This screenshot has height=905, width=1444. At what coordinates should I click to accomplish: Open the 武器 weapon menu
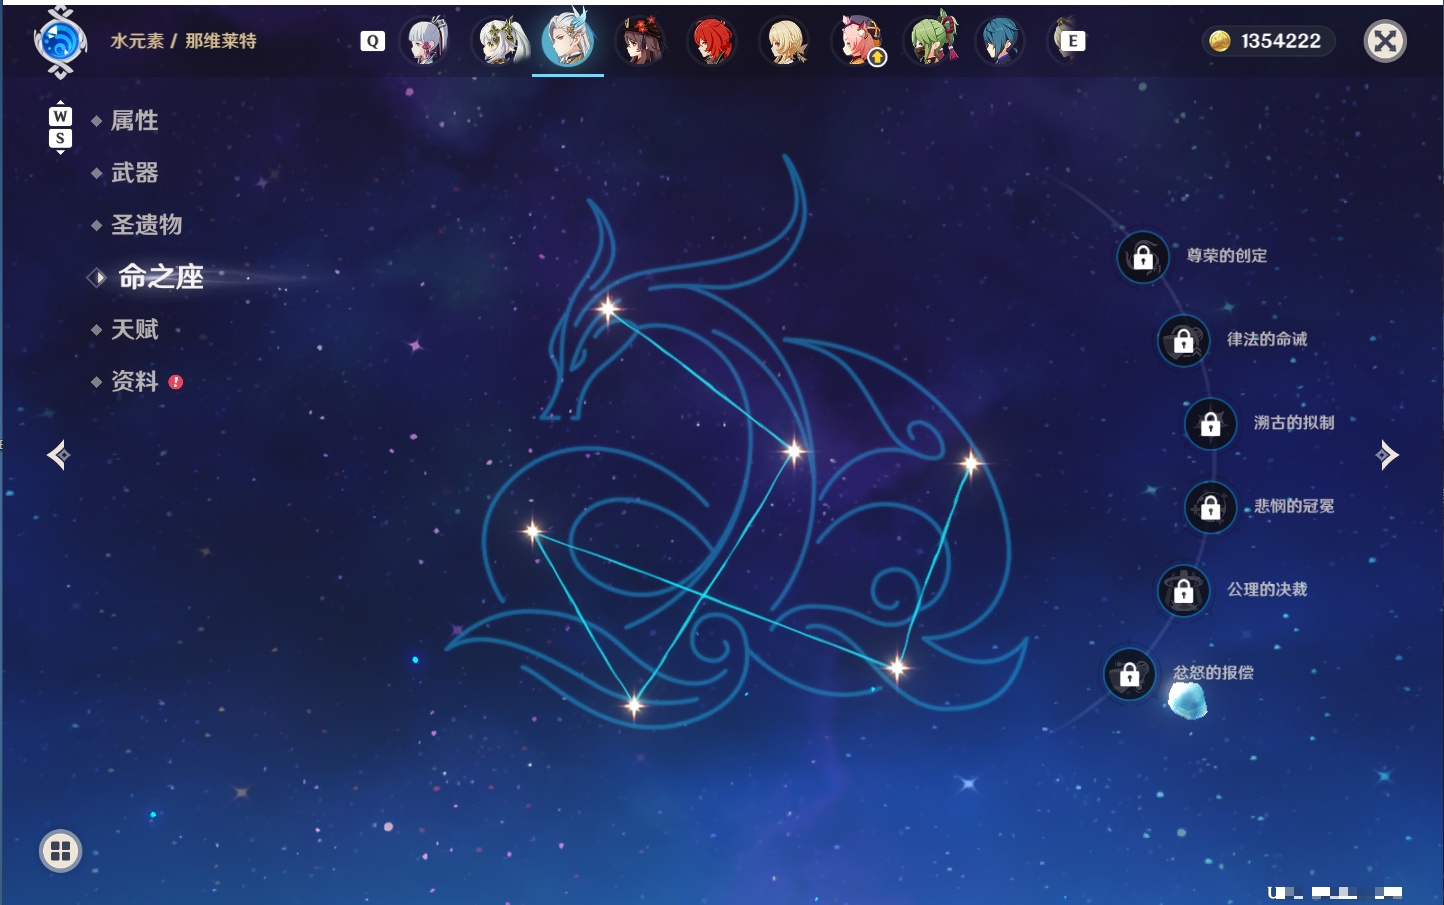point(134,173)
